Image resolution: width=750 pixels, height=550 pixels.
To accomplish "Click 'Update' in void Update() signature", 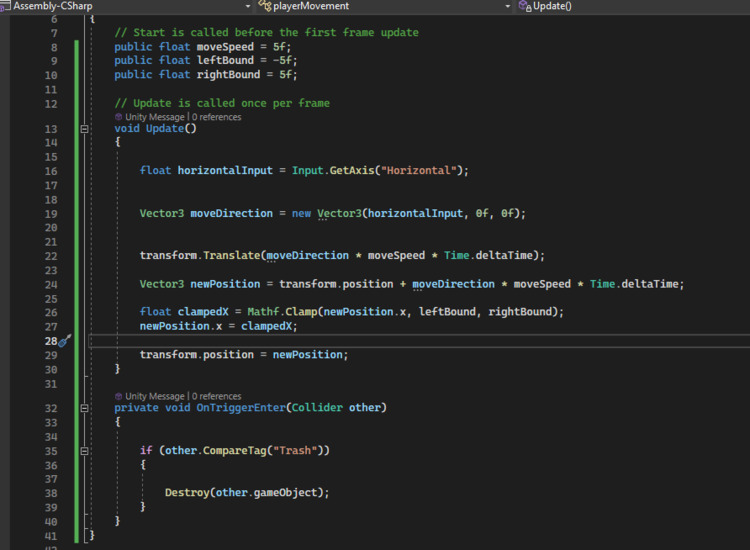I will tap(165, 129).
